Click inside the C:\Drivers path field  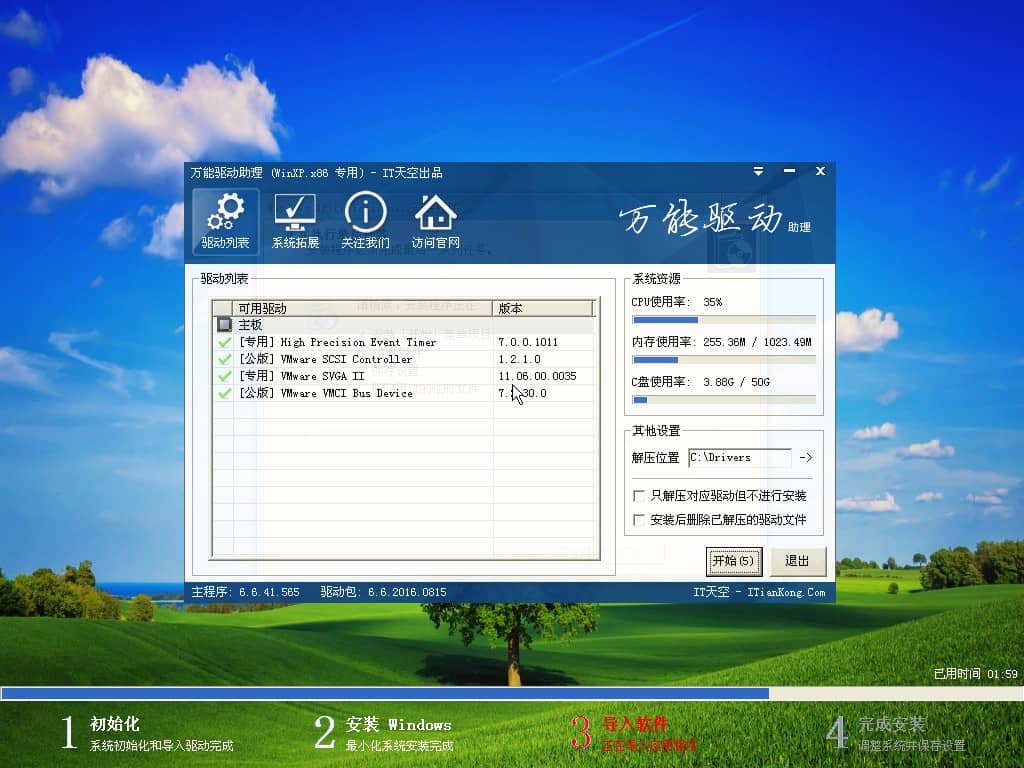pos(740,458)
